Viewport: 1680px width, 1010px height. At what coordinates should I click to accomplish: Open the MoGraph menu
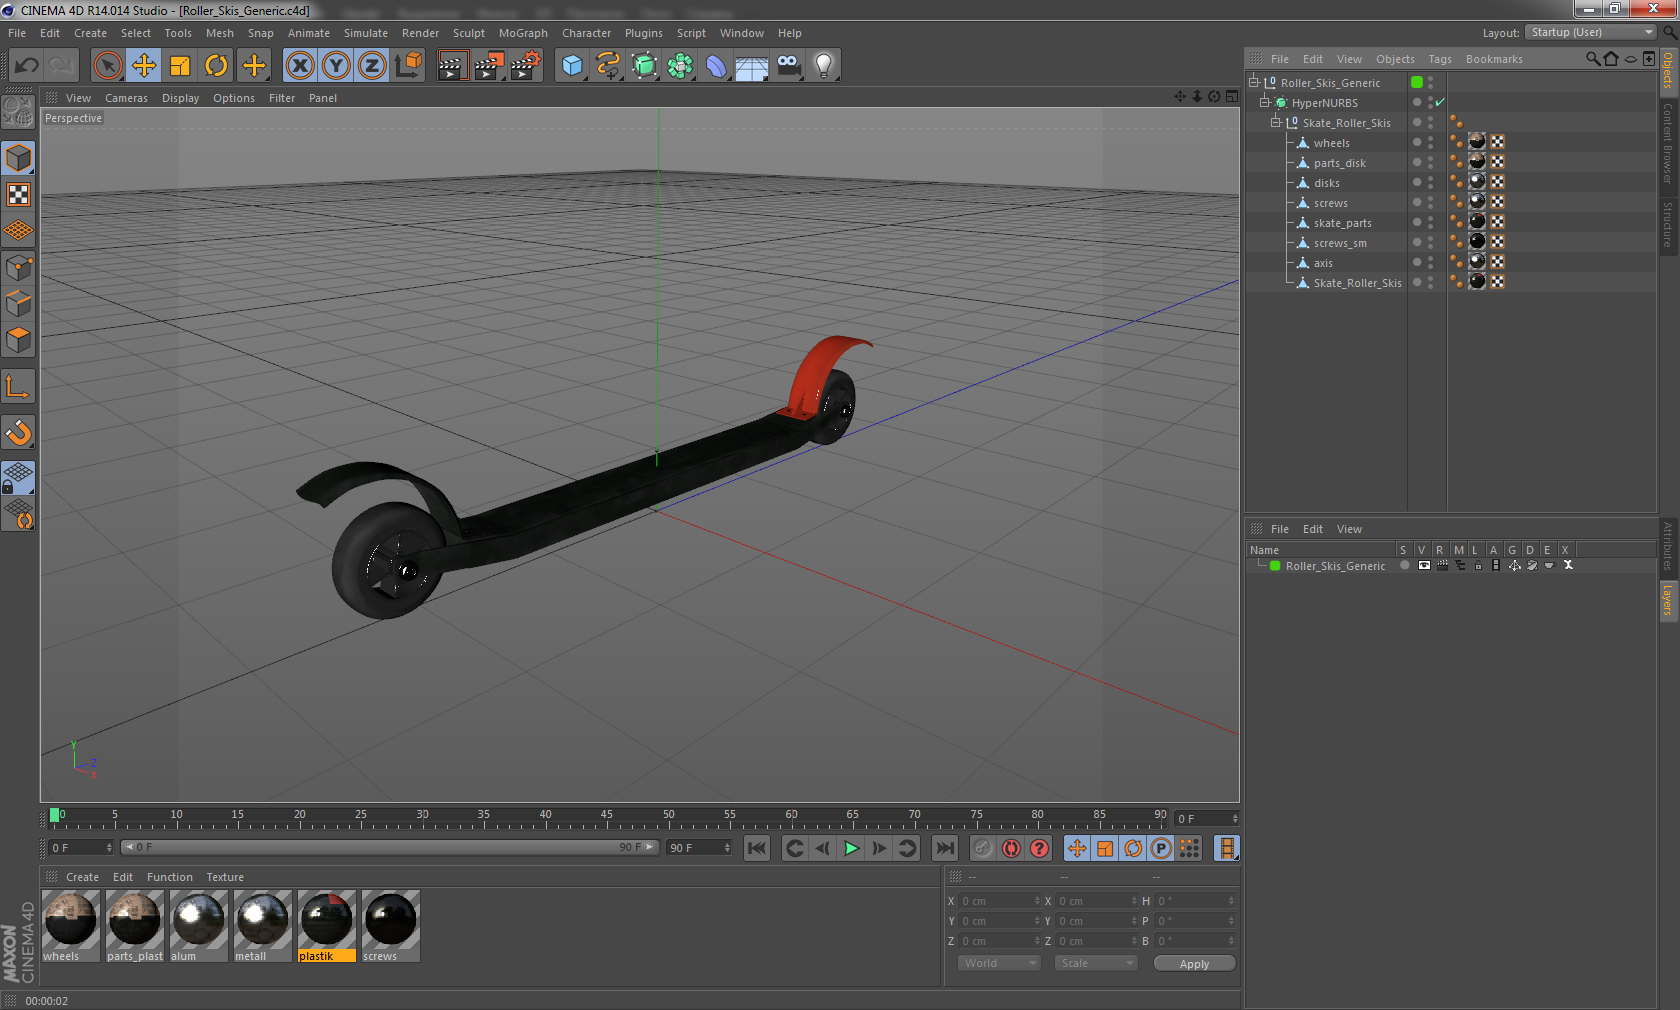523,33
